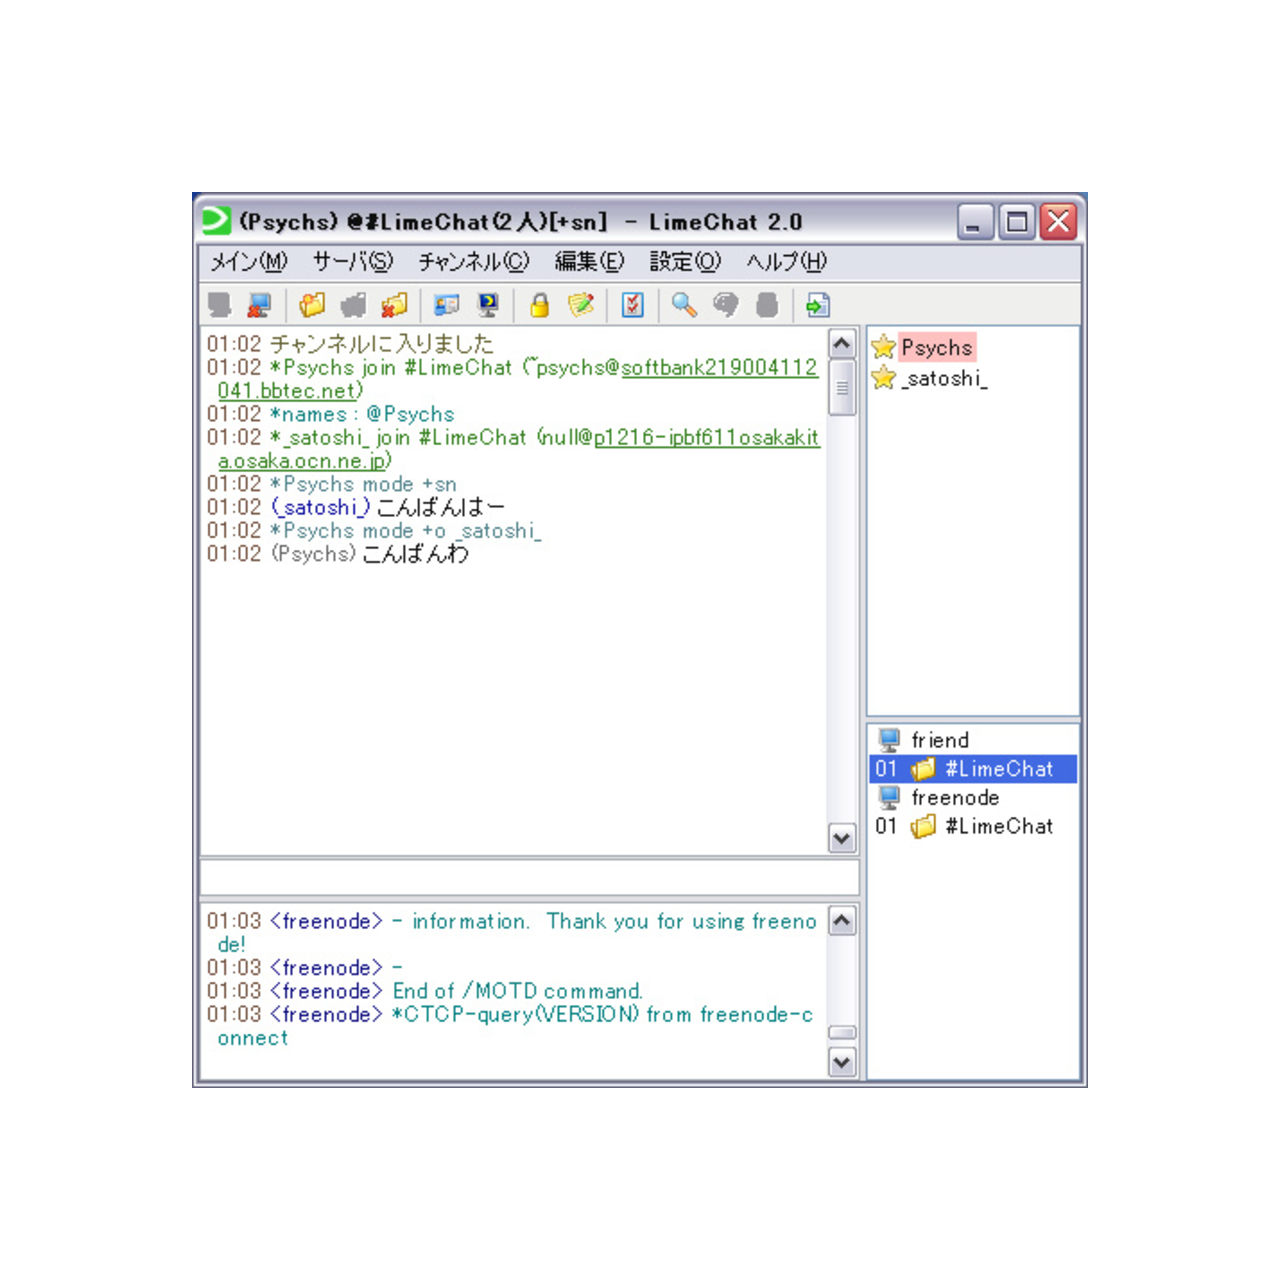Click the grayed-out cylinder toolbar icon
The height and width of the screenshot is (1280, 1280).
point(767,305)
